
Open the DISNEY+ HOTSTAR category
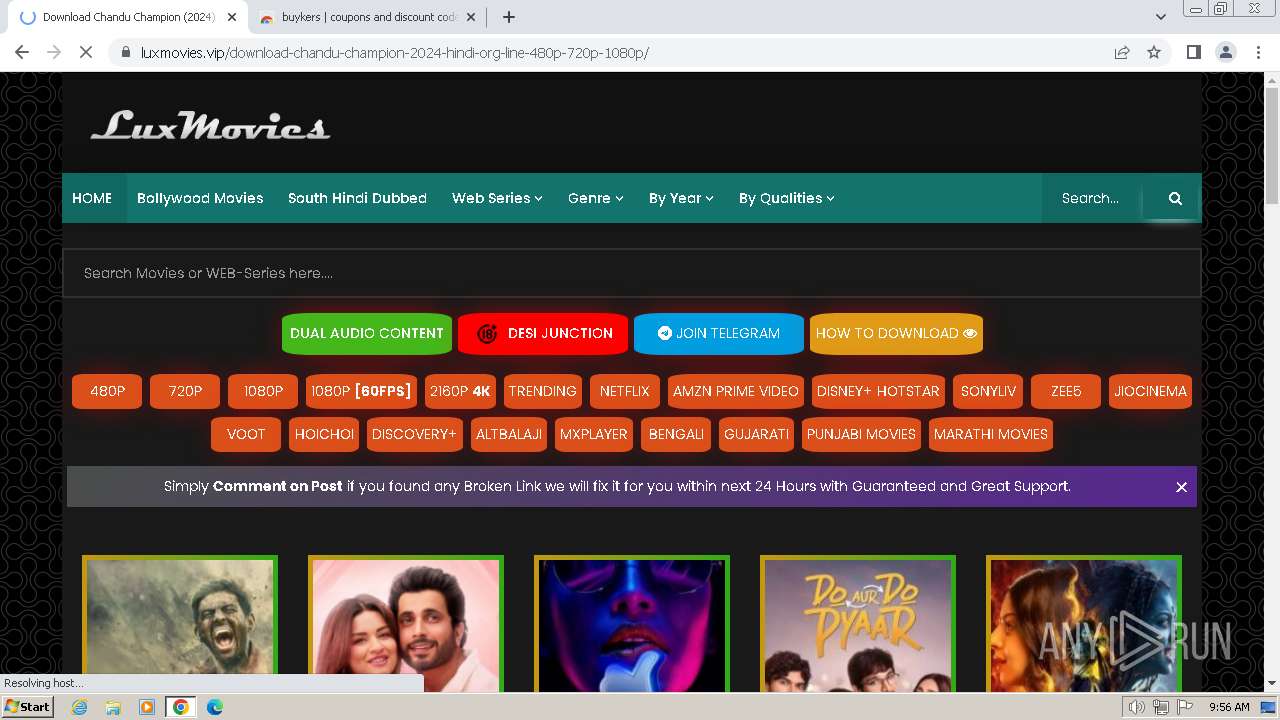(878, 391)
